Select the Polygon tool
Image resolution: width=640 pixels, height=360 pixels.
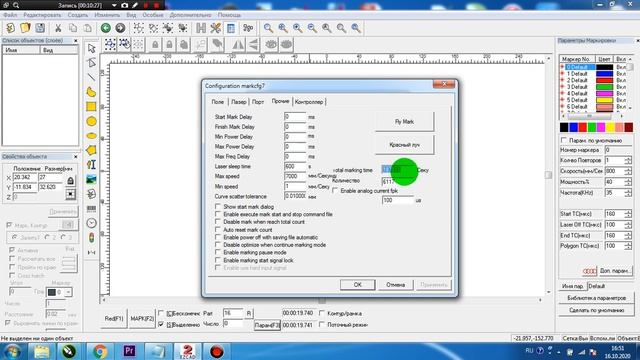[91, 150]
